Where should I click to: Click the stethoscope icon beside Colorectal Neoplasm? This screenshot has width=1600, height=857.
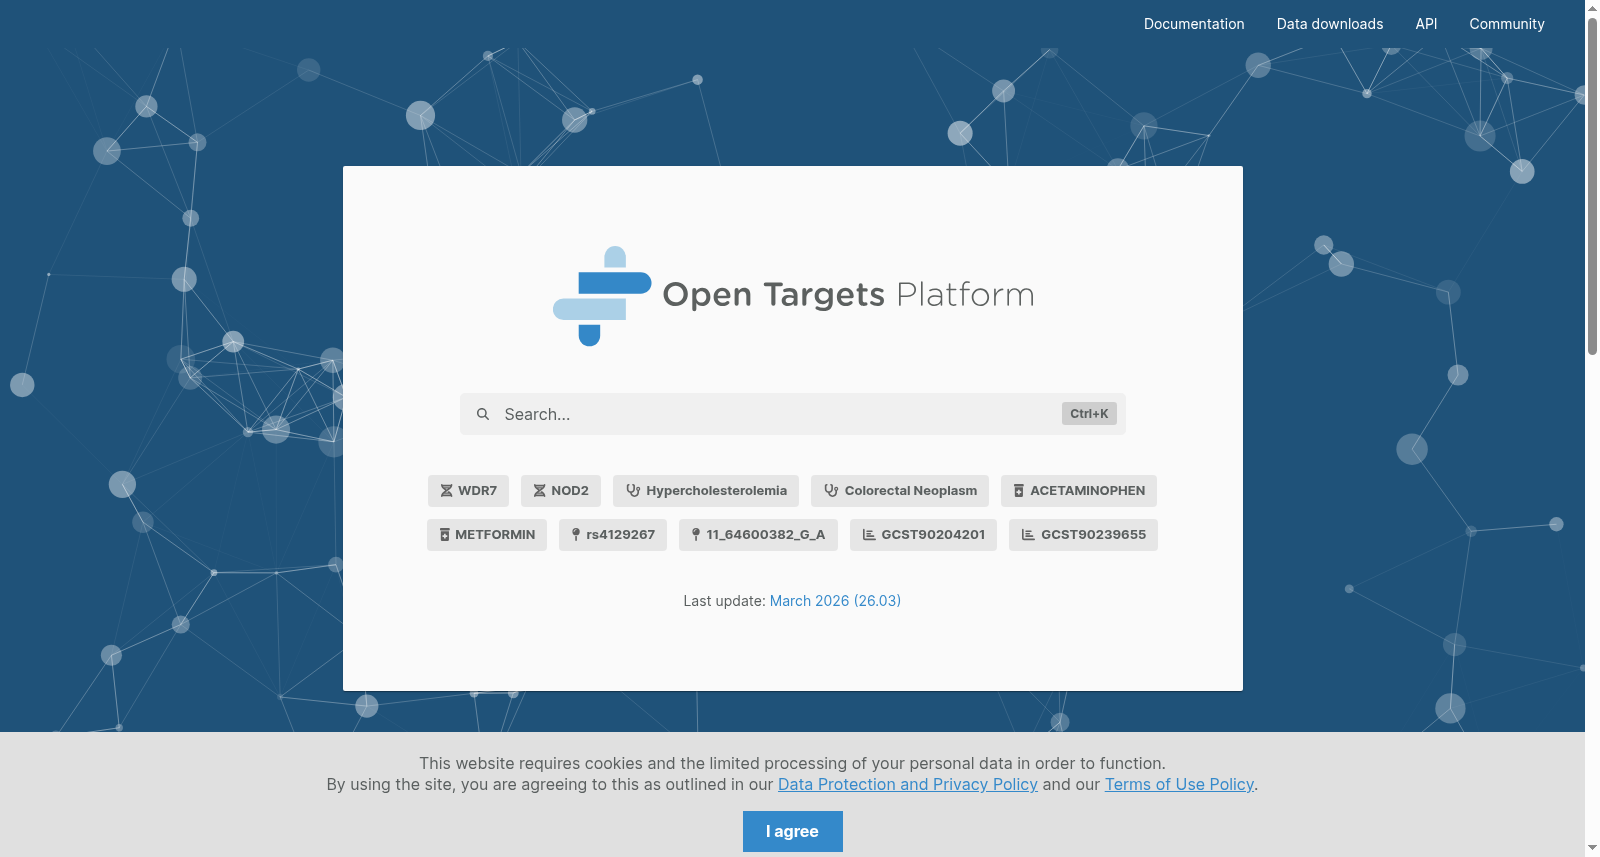831,491
